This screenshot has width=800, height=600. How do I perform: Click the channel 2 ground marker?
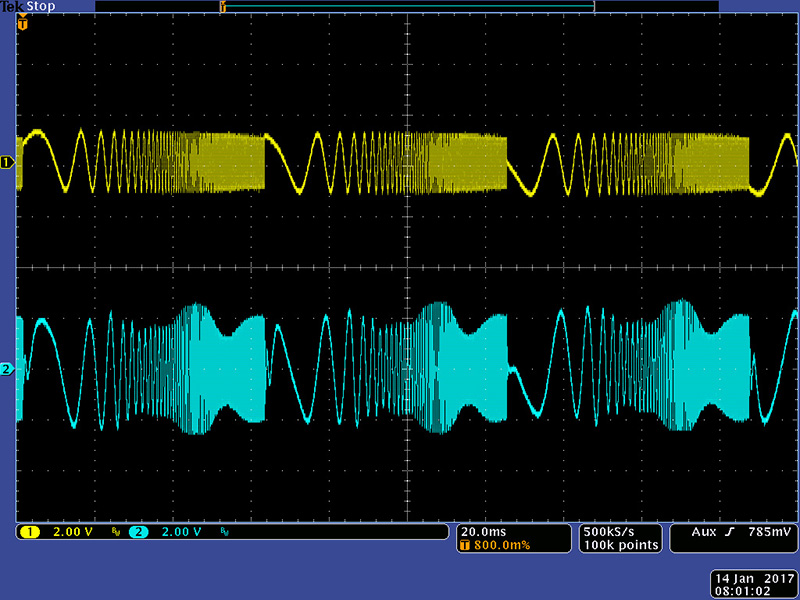[x=7, y=370]
